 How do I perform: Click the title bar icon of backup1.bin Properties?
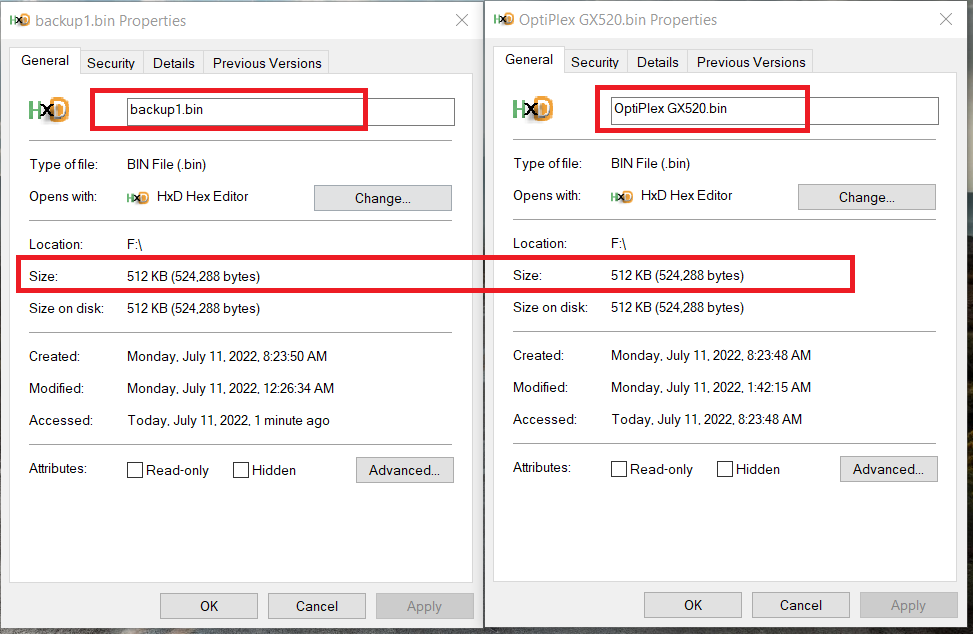(x=19, y=20)
